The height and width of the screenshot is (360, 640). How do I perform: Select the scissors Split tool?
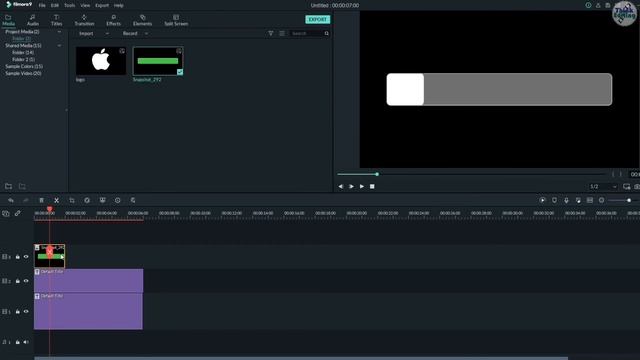(57, 200)
